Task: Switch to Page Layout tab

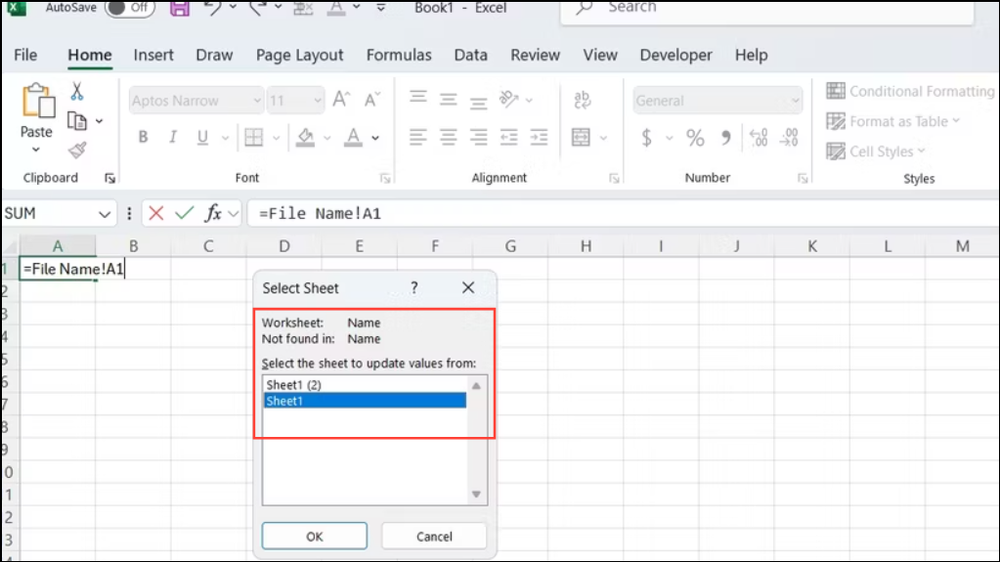Action: [300, 55]
